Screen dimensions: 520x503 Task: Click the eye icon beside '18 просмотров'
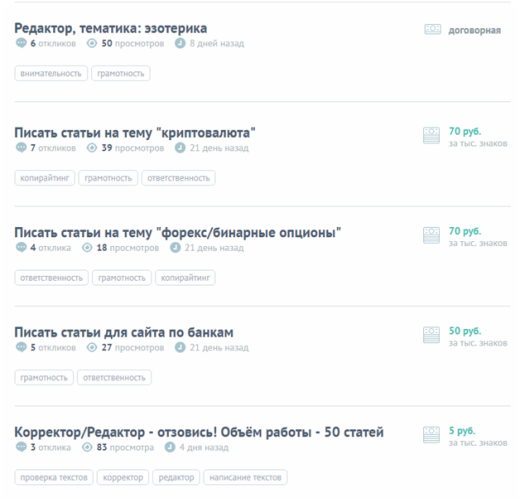coord(87,248)
